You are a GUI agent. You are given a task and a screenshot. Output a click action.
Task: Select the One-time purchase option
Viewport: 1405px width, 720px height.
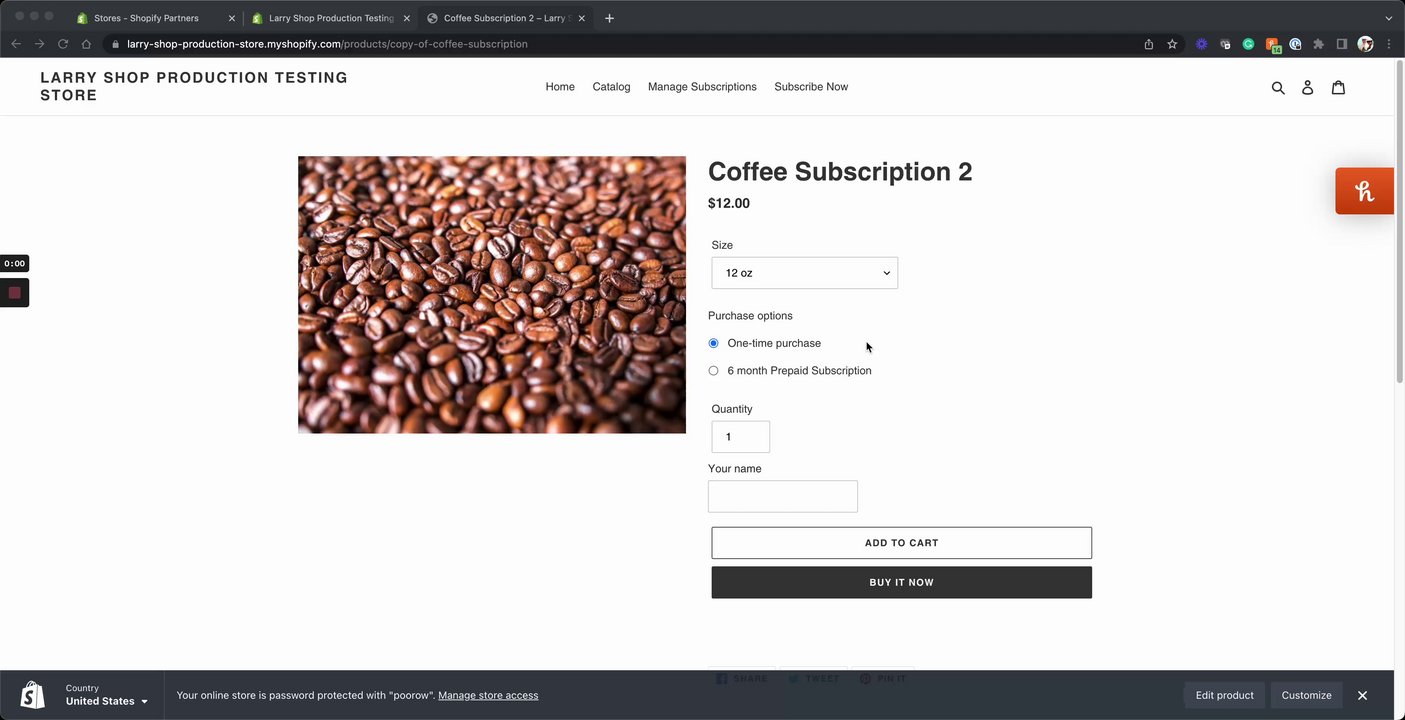point(713,343)
